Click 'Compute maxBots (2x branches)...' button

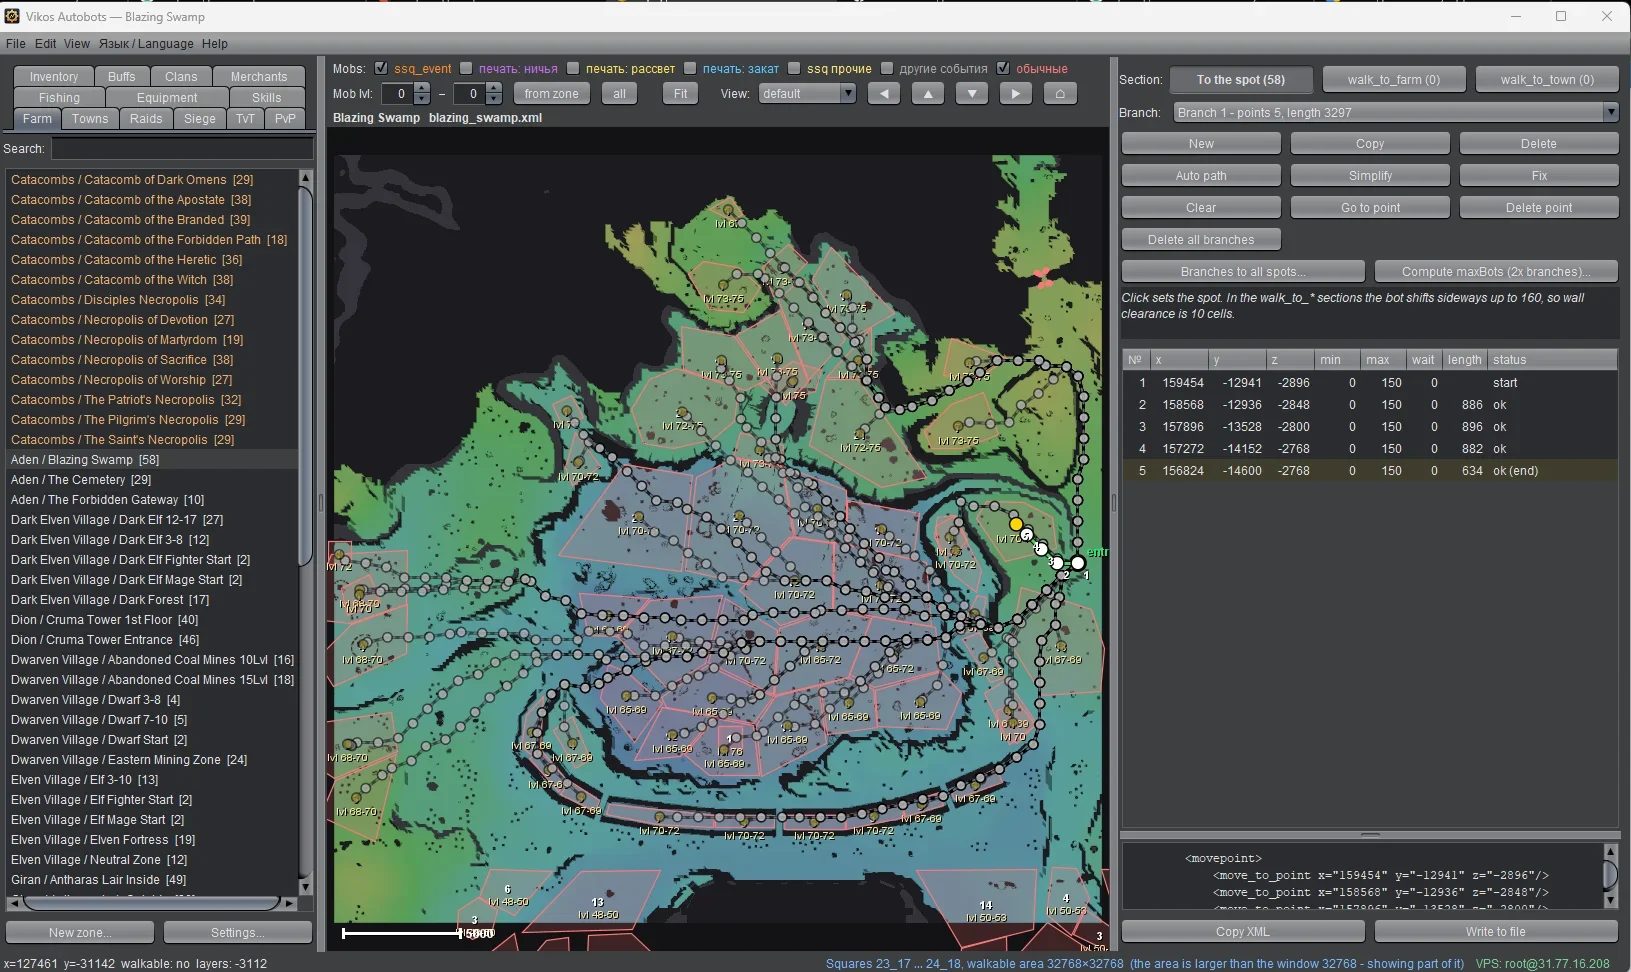click(1496, 272)
